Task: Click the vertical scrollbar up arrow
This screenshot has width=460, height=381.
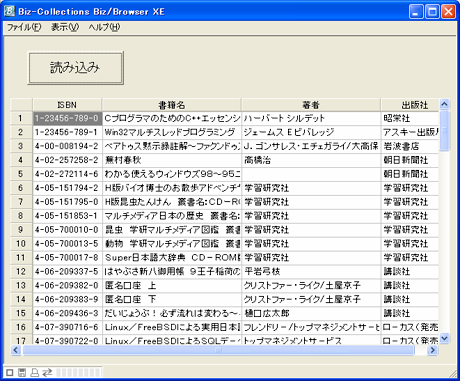Action: (x=444, y=104)
